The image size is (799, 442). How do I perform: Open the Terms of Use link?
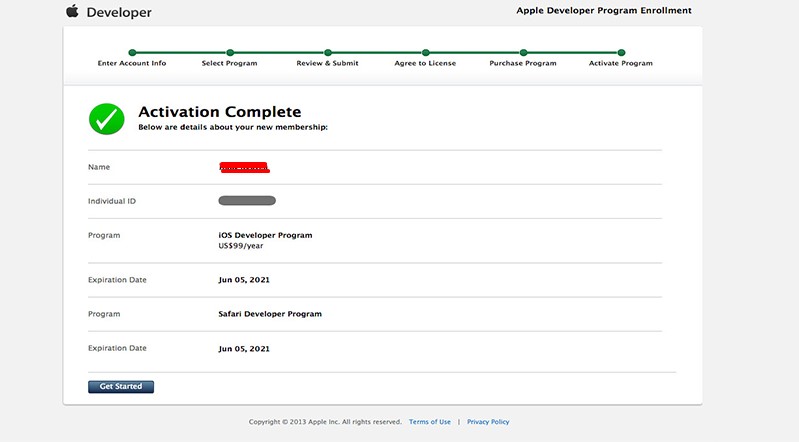click(430, 422)
